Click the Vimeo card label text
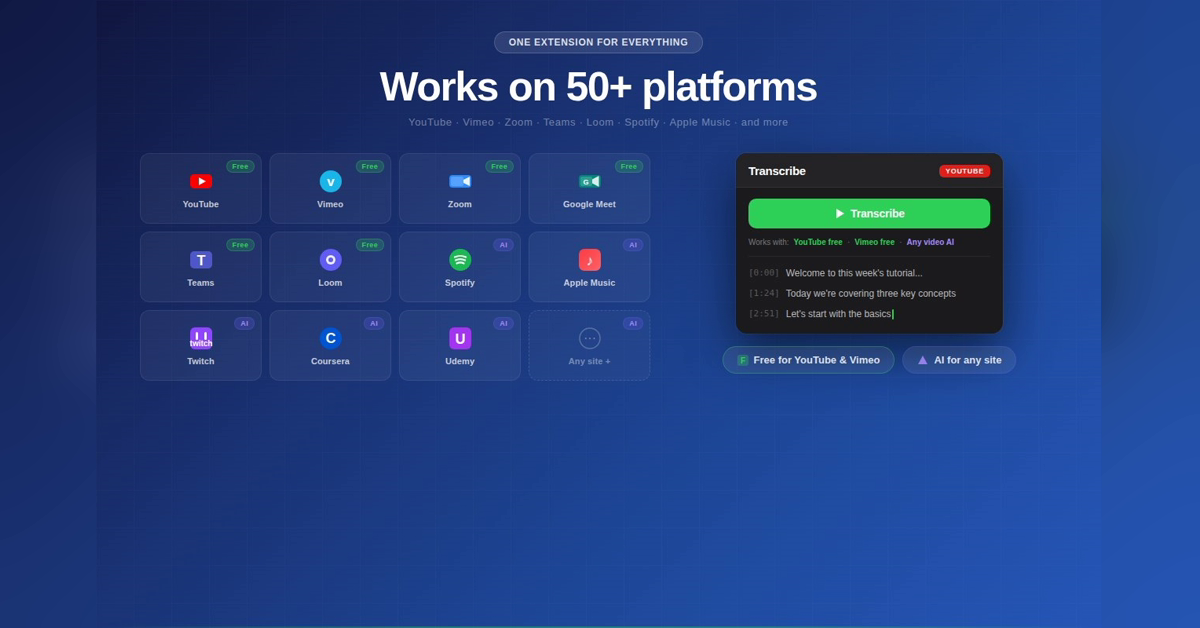This screenshot has height=628, width=1200. (x=330, y=204)
